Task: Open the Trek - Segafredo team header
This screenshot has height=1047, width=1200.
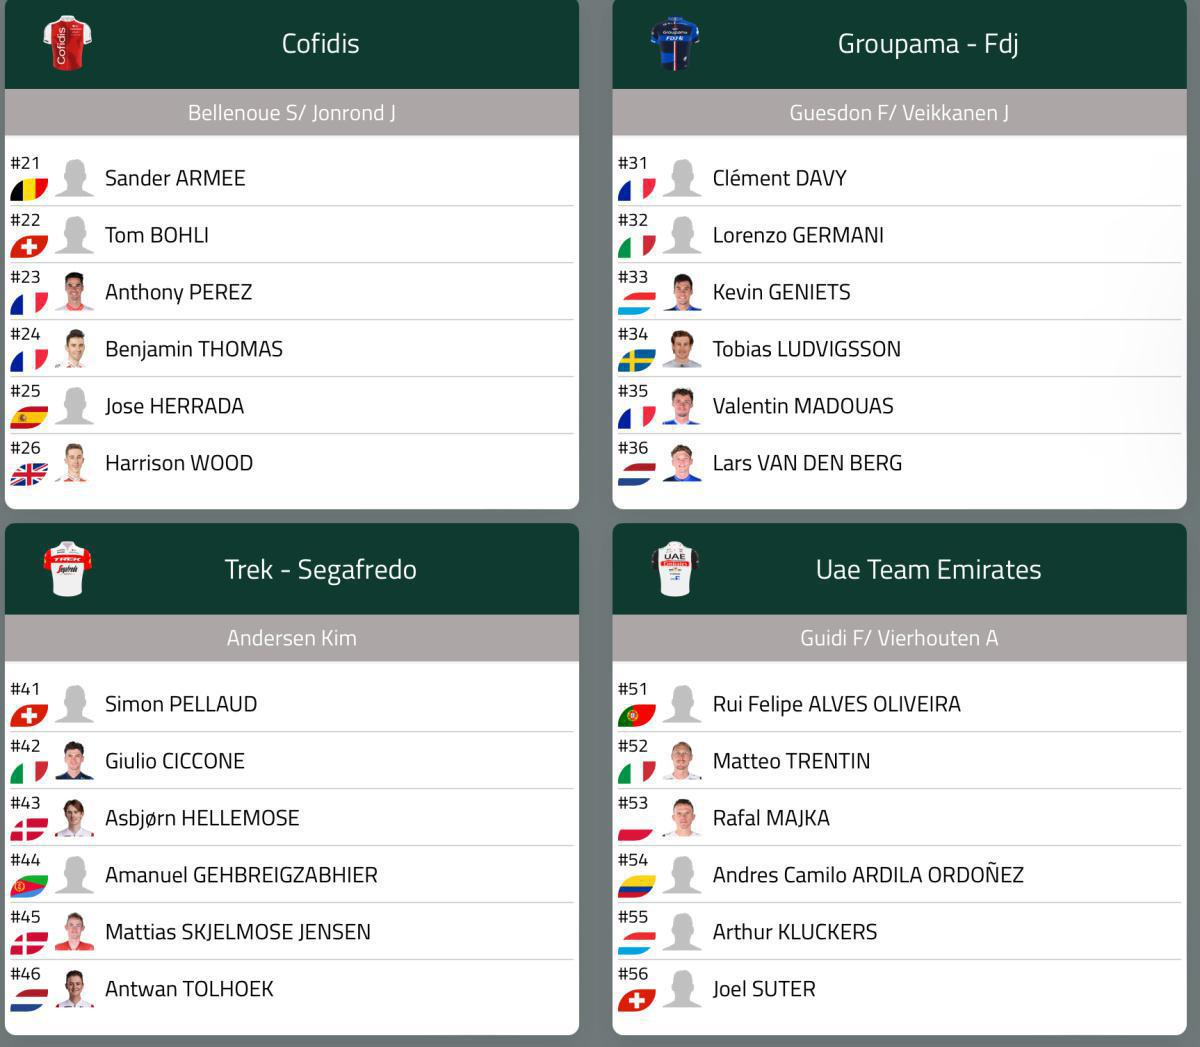Action: [x=320, y=569]
